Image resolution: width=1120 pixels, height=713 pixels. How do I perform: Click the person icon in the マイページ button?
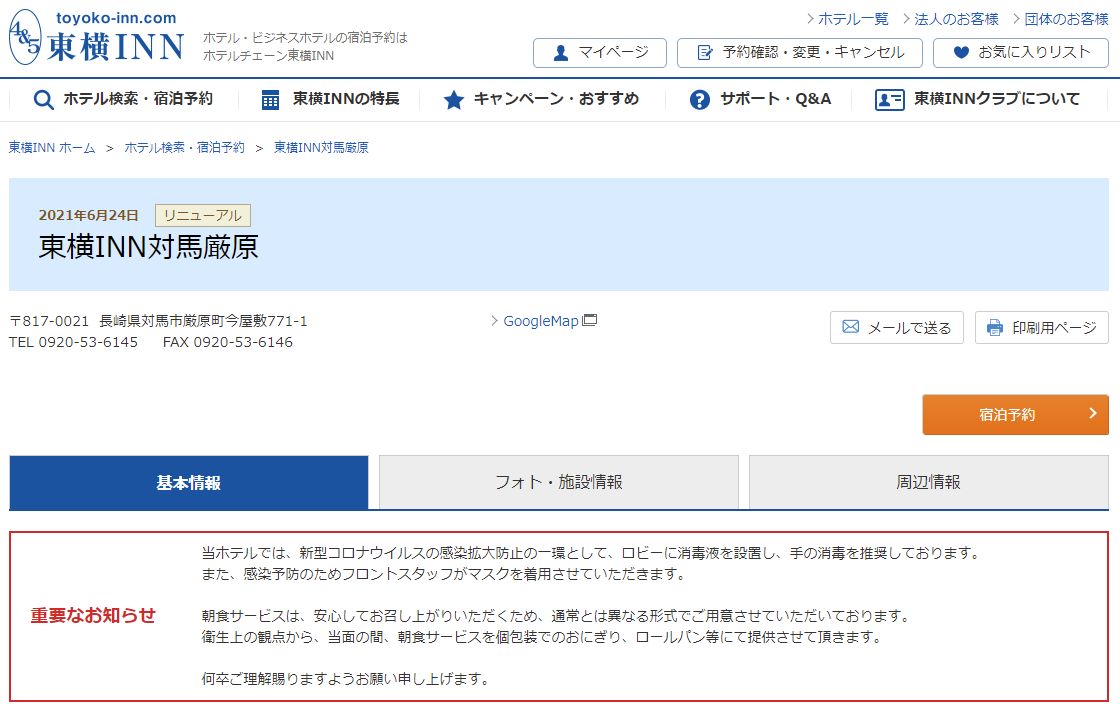(561, 53)
